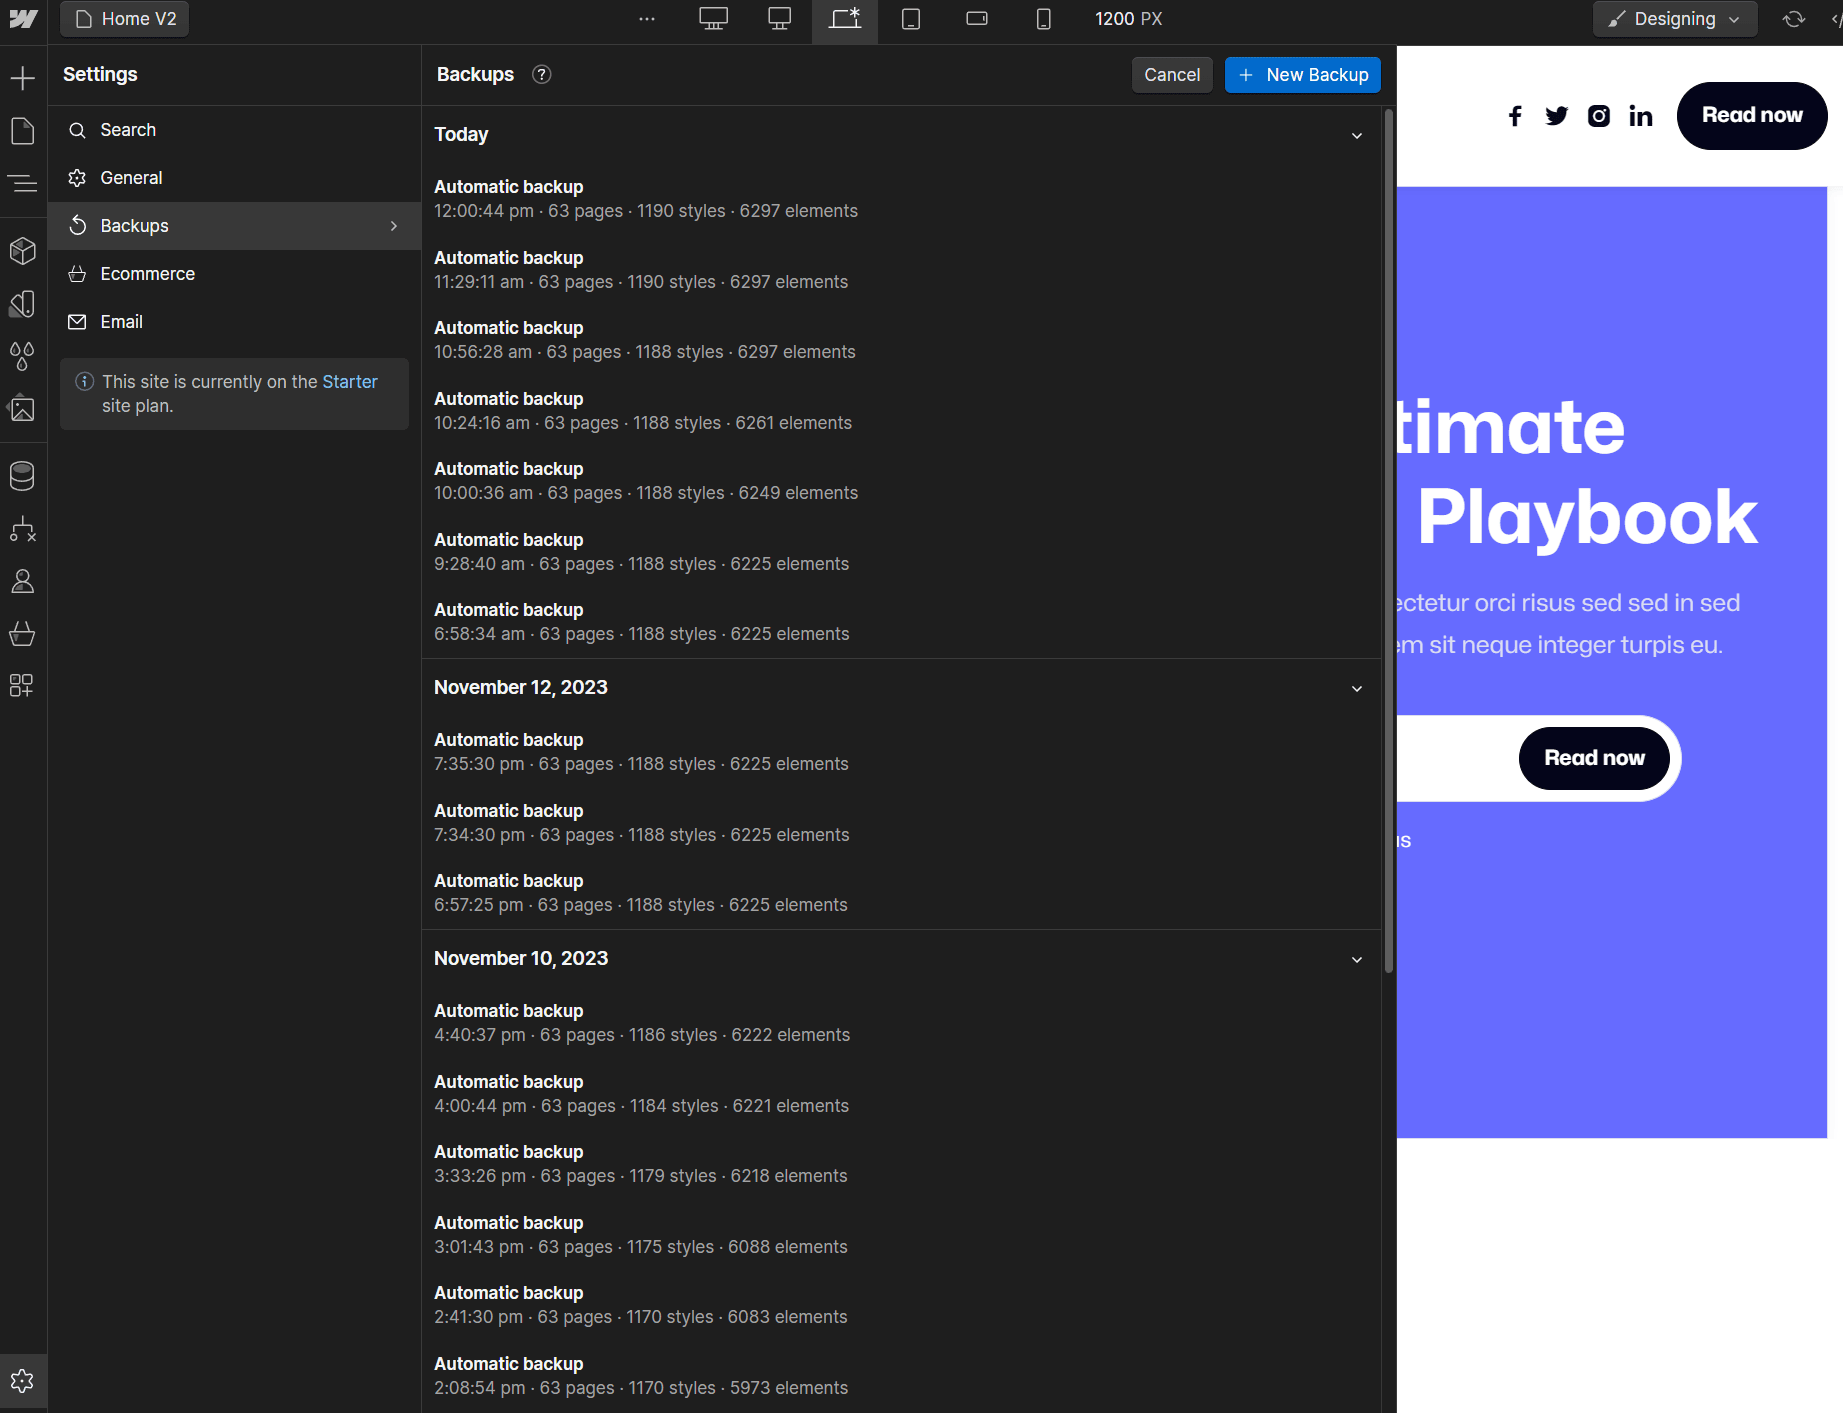
Task: Click the hero Read now button
Action: click(1594, 758)
